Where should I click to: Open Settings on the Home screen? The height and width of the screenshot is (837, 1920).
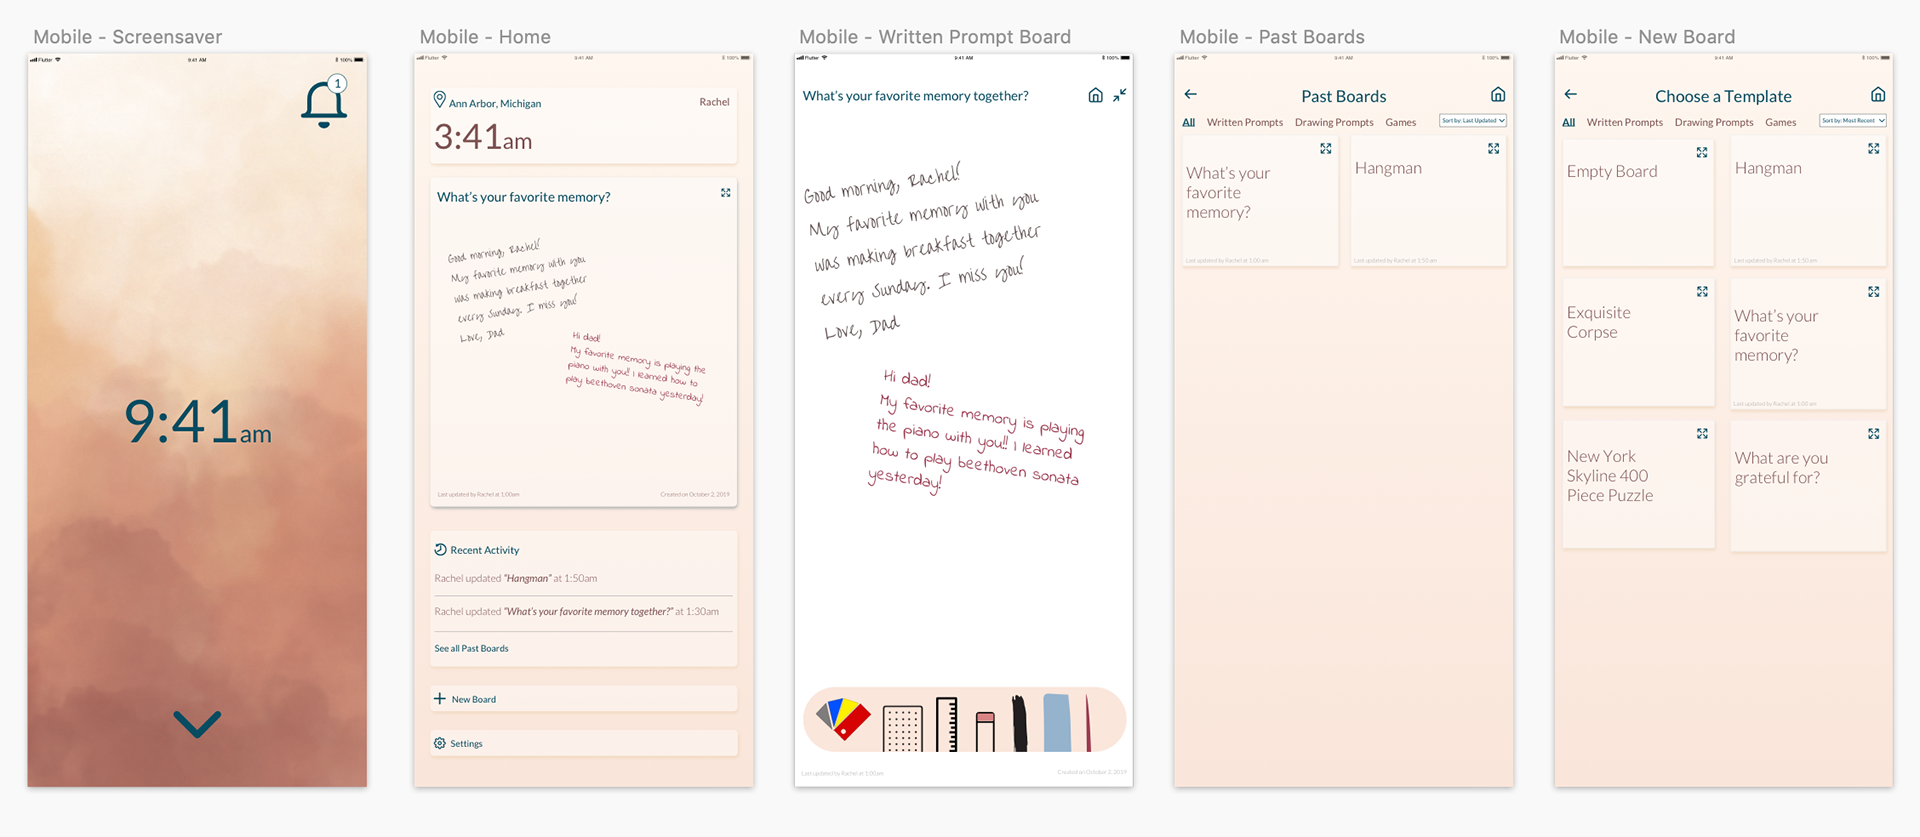(584, 743)
